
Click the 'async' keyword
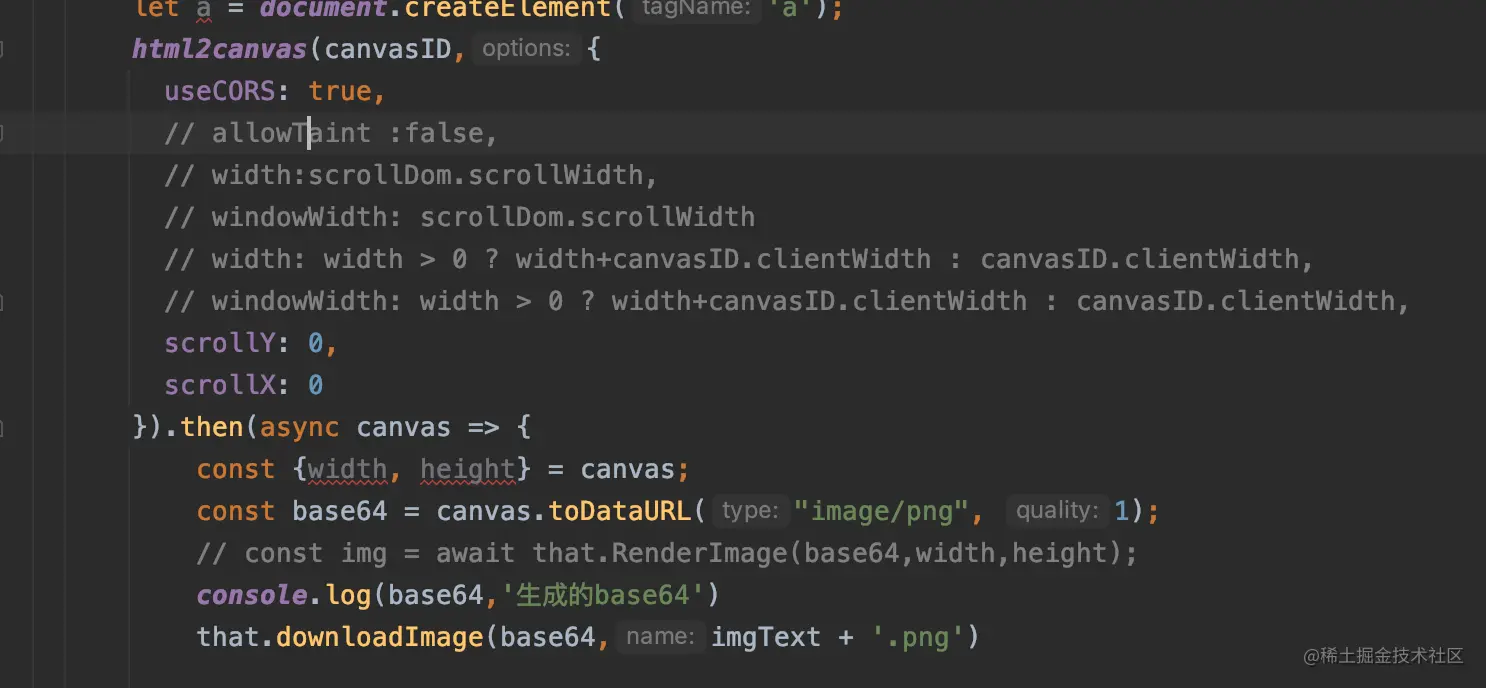point(300,427)
